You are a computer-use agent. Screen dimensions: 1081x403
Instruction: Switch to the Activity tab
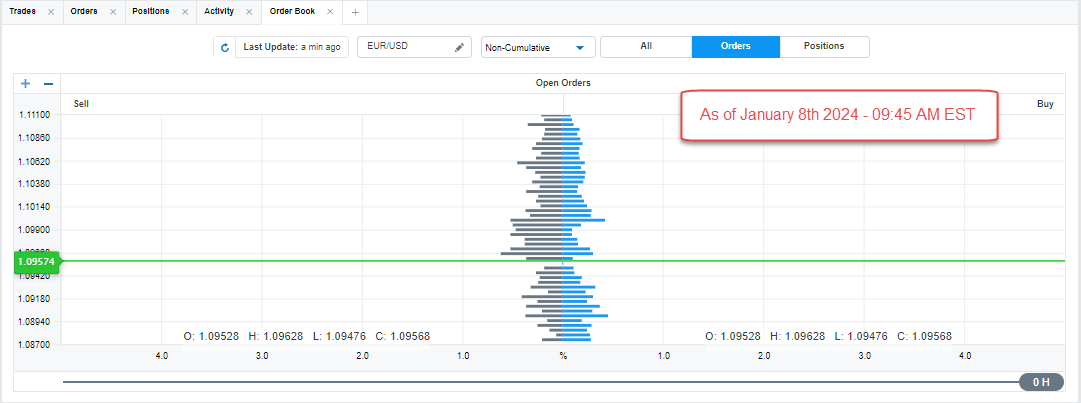coord(220,12)
